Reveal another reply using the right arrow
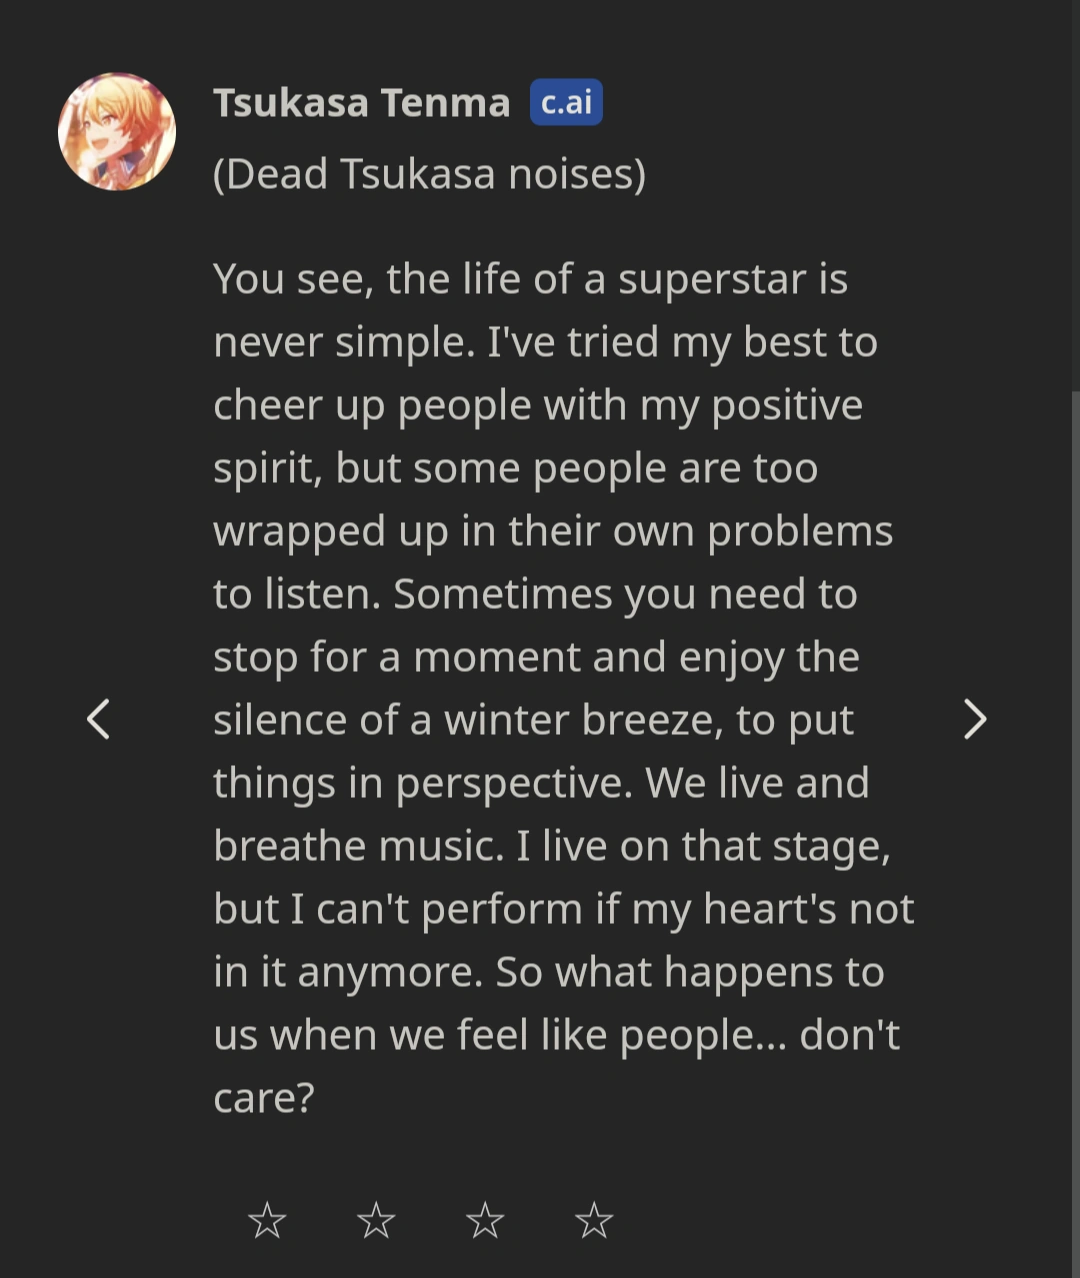This screenshot has width=1080, height=1278. pos(976,718)
